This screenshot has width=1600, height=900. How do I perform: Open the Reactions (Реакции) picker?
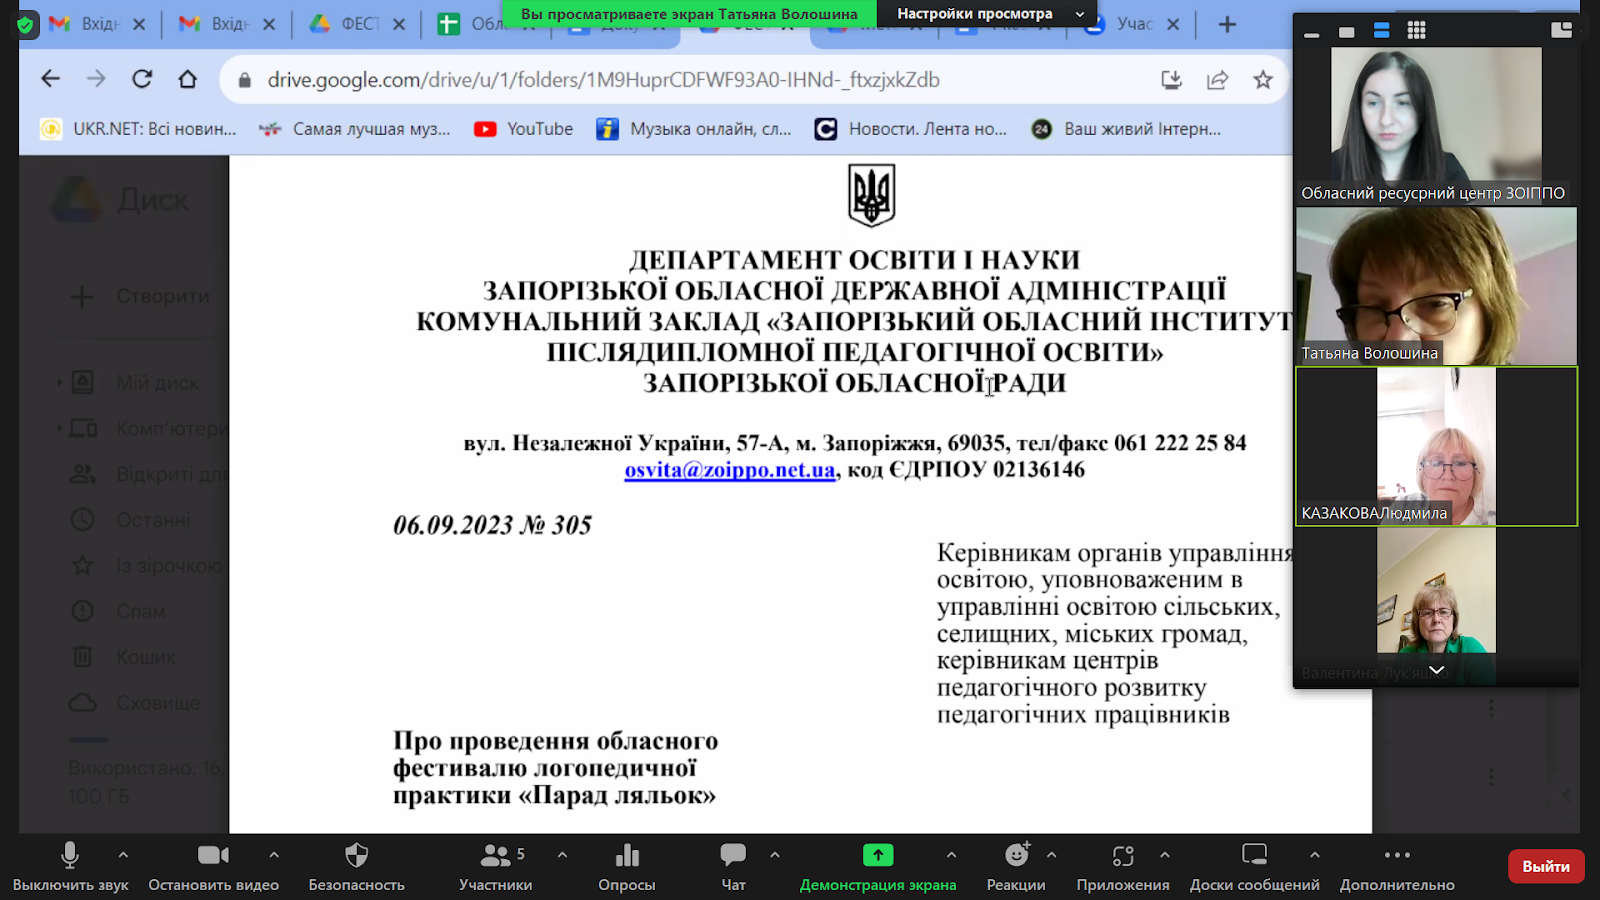[1016, 866]
